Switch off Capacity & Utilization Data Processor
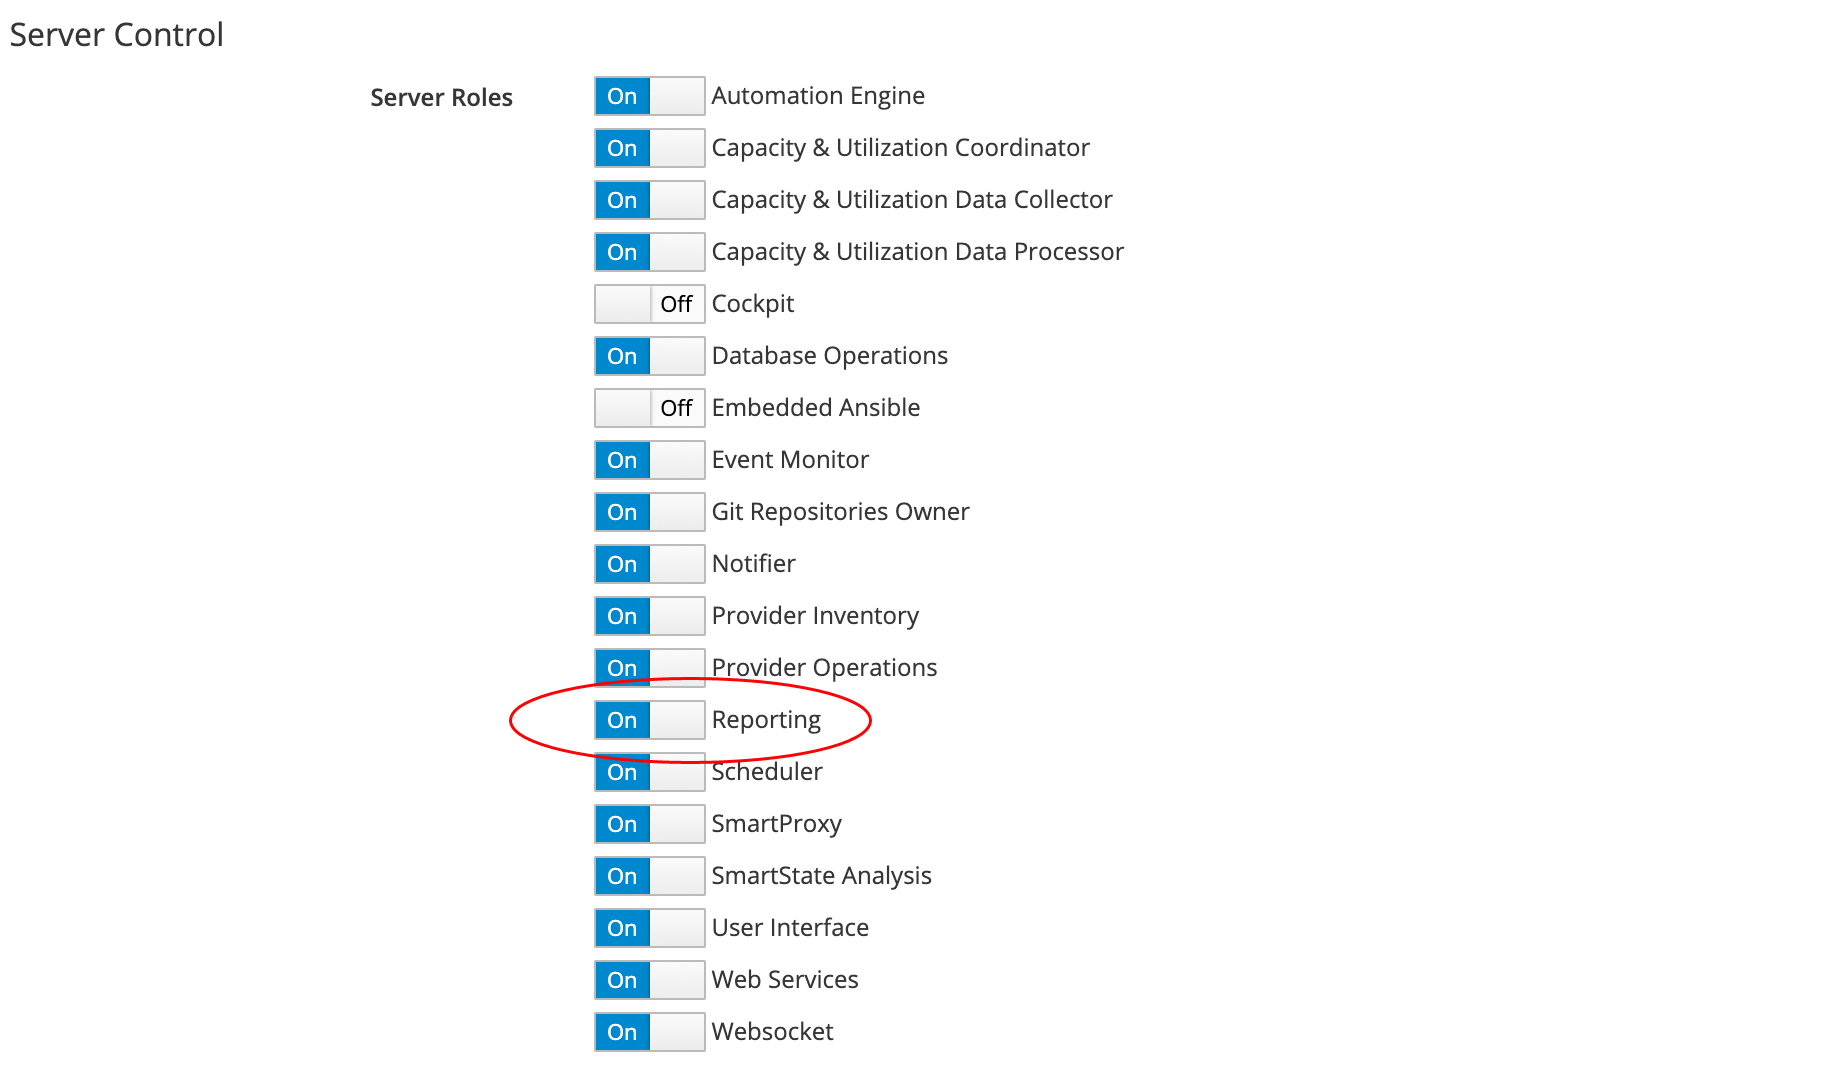 point(649,252)
